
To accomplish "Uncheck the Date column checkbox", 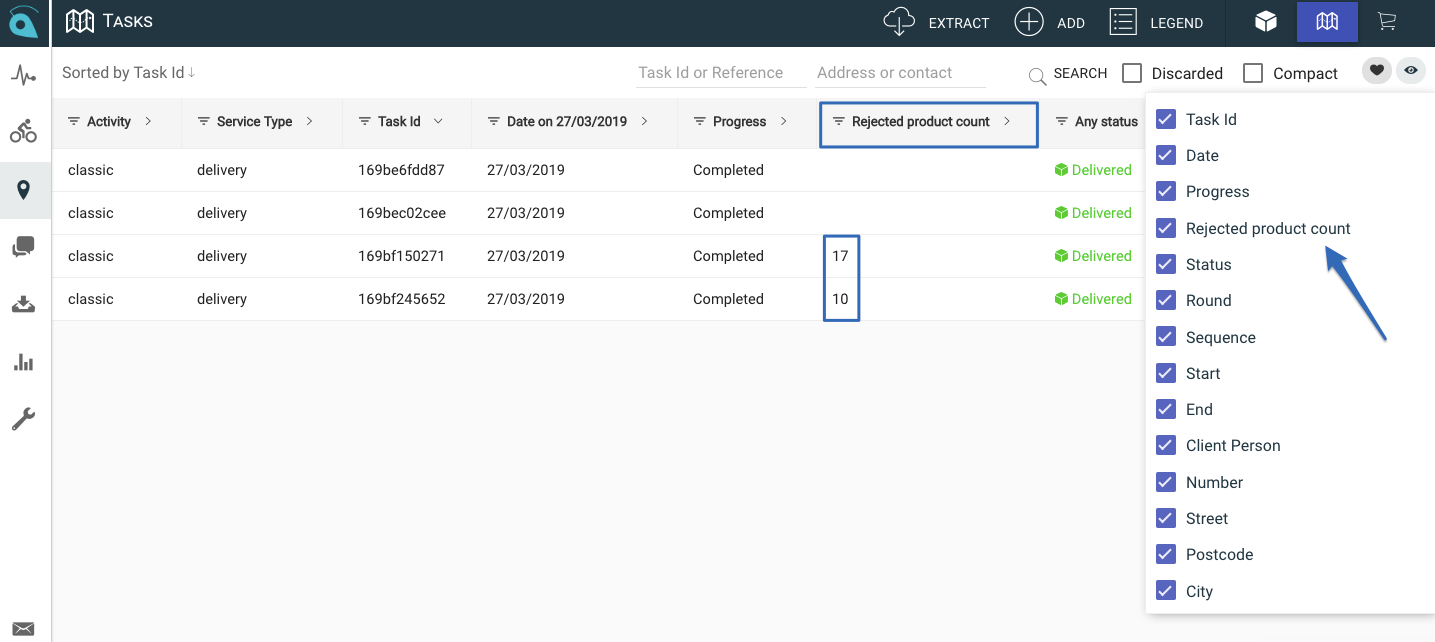I will 1166,155.
